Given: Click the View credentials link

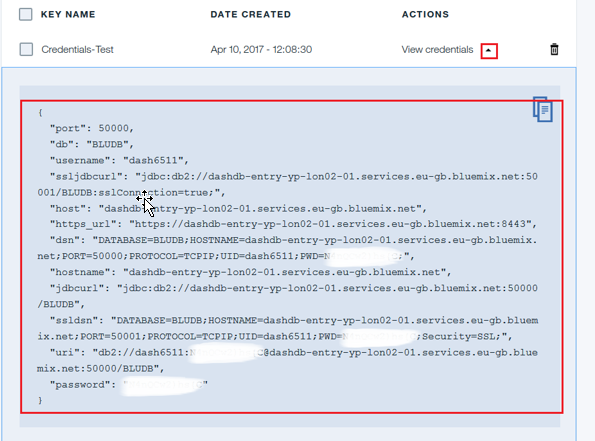Looking at the screenshot, I should tap(437, 50).
